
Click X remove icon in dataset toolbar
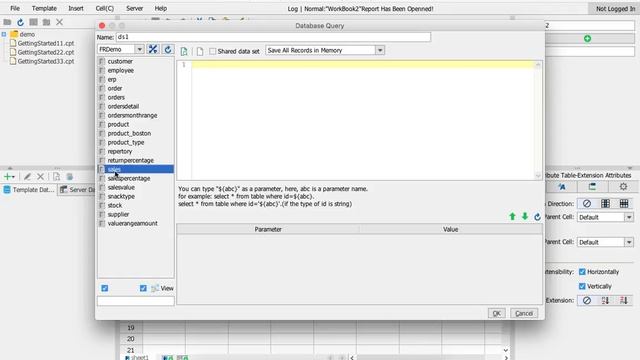[40, 177]
